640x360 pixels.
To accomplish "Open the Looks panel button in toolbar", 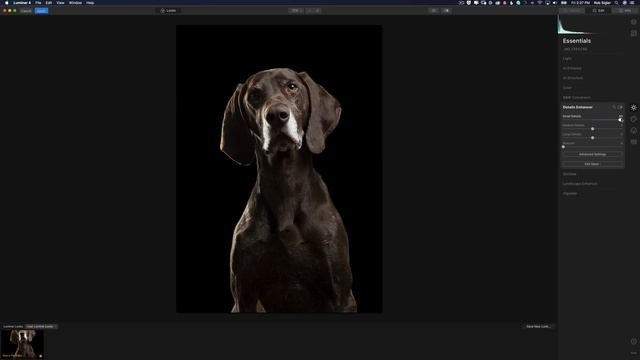I will (168, 11).
